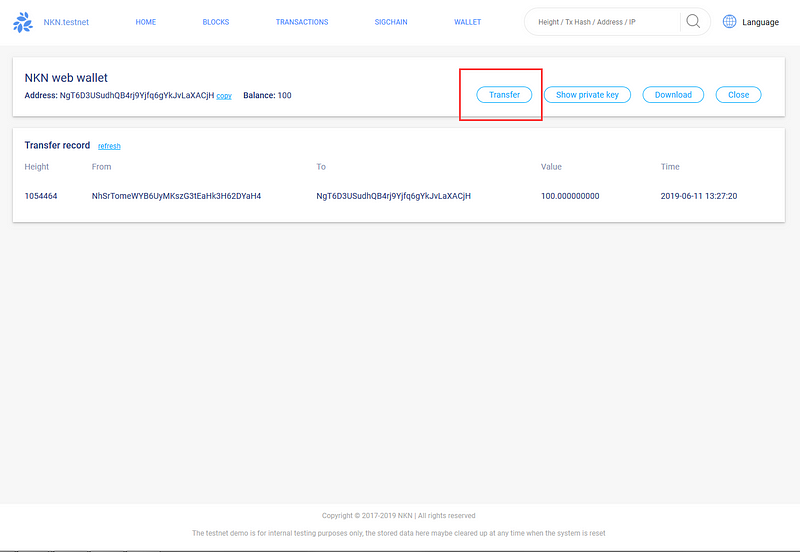The width and height of the screenshot is (800, 552).
Task: Click the sender address NhSrTomeWYB6UyMKszG3tEaHk3H62DYaH4
Action: point(177,196)
